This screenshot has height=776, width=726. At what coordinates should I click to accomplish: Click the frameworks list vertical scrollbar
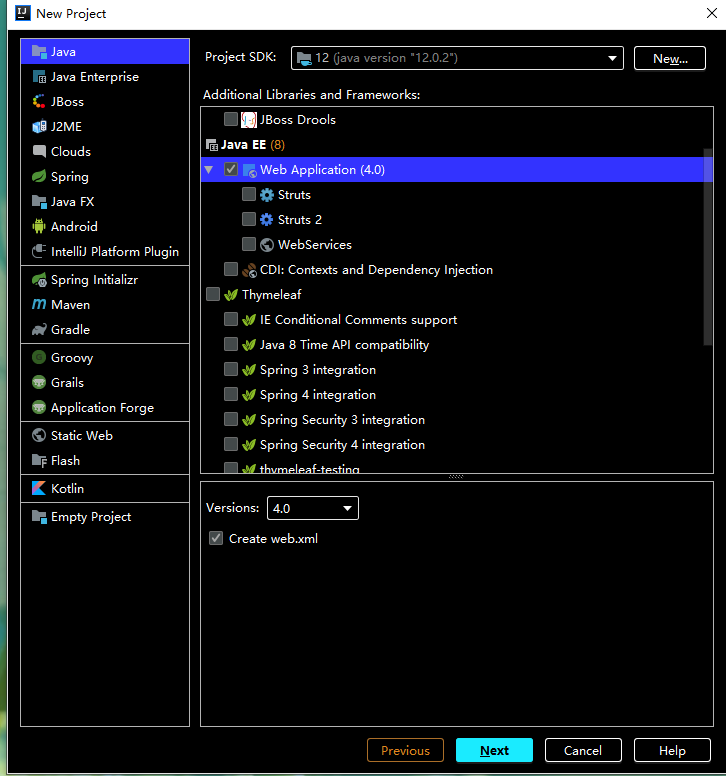[708, 246]
